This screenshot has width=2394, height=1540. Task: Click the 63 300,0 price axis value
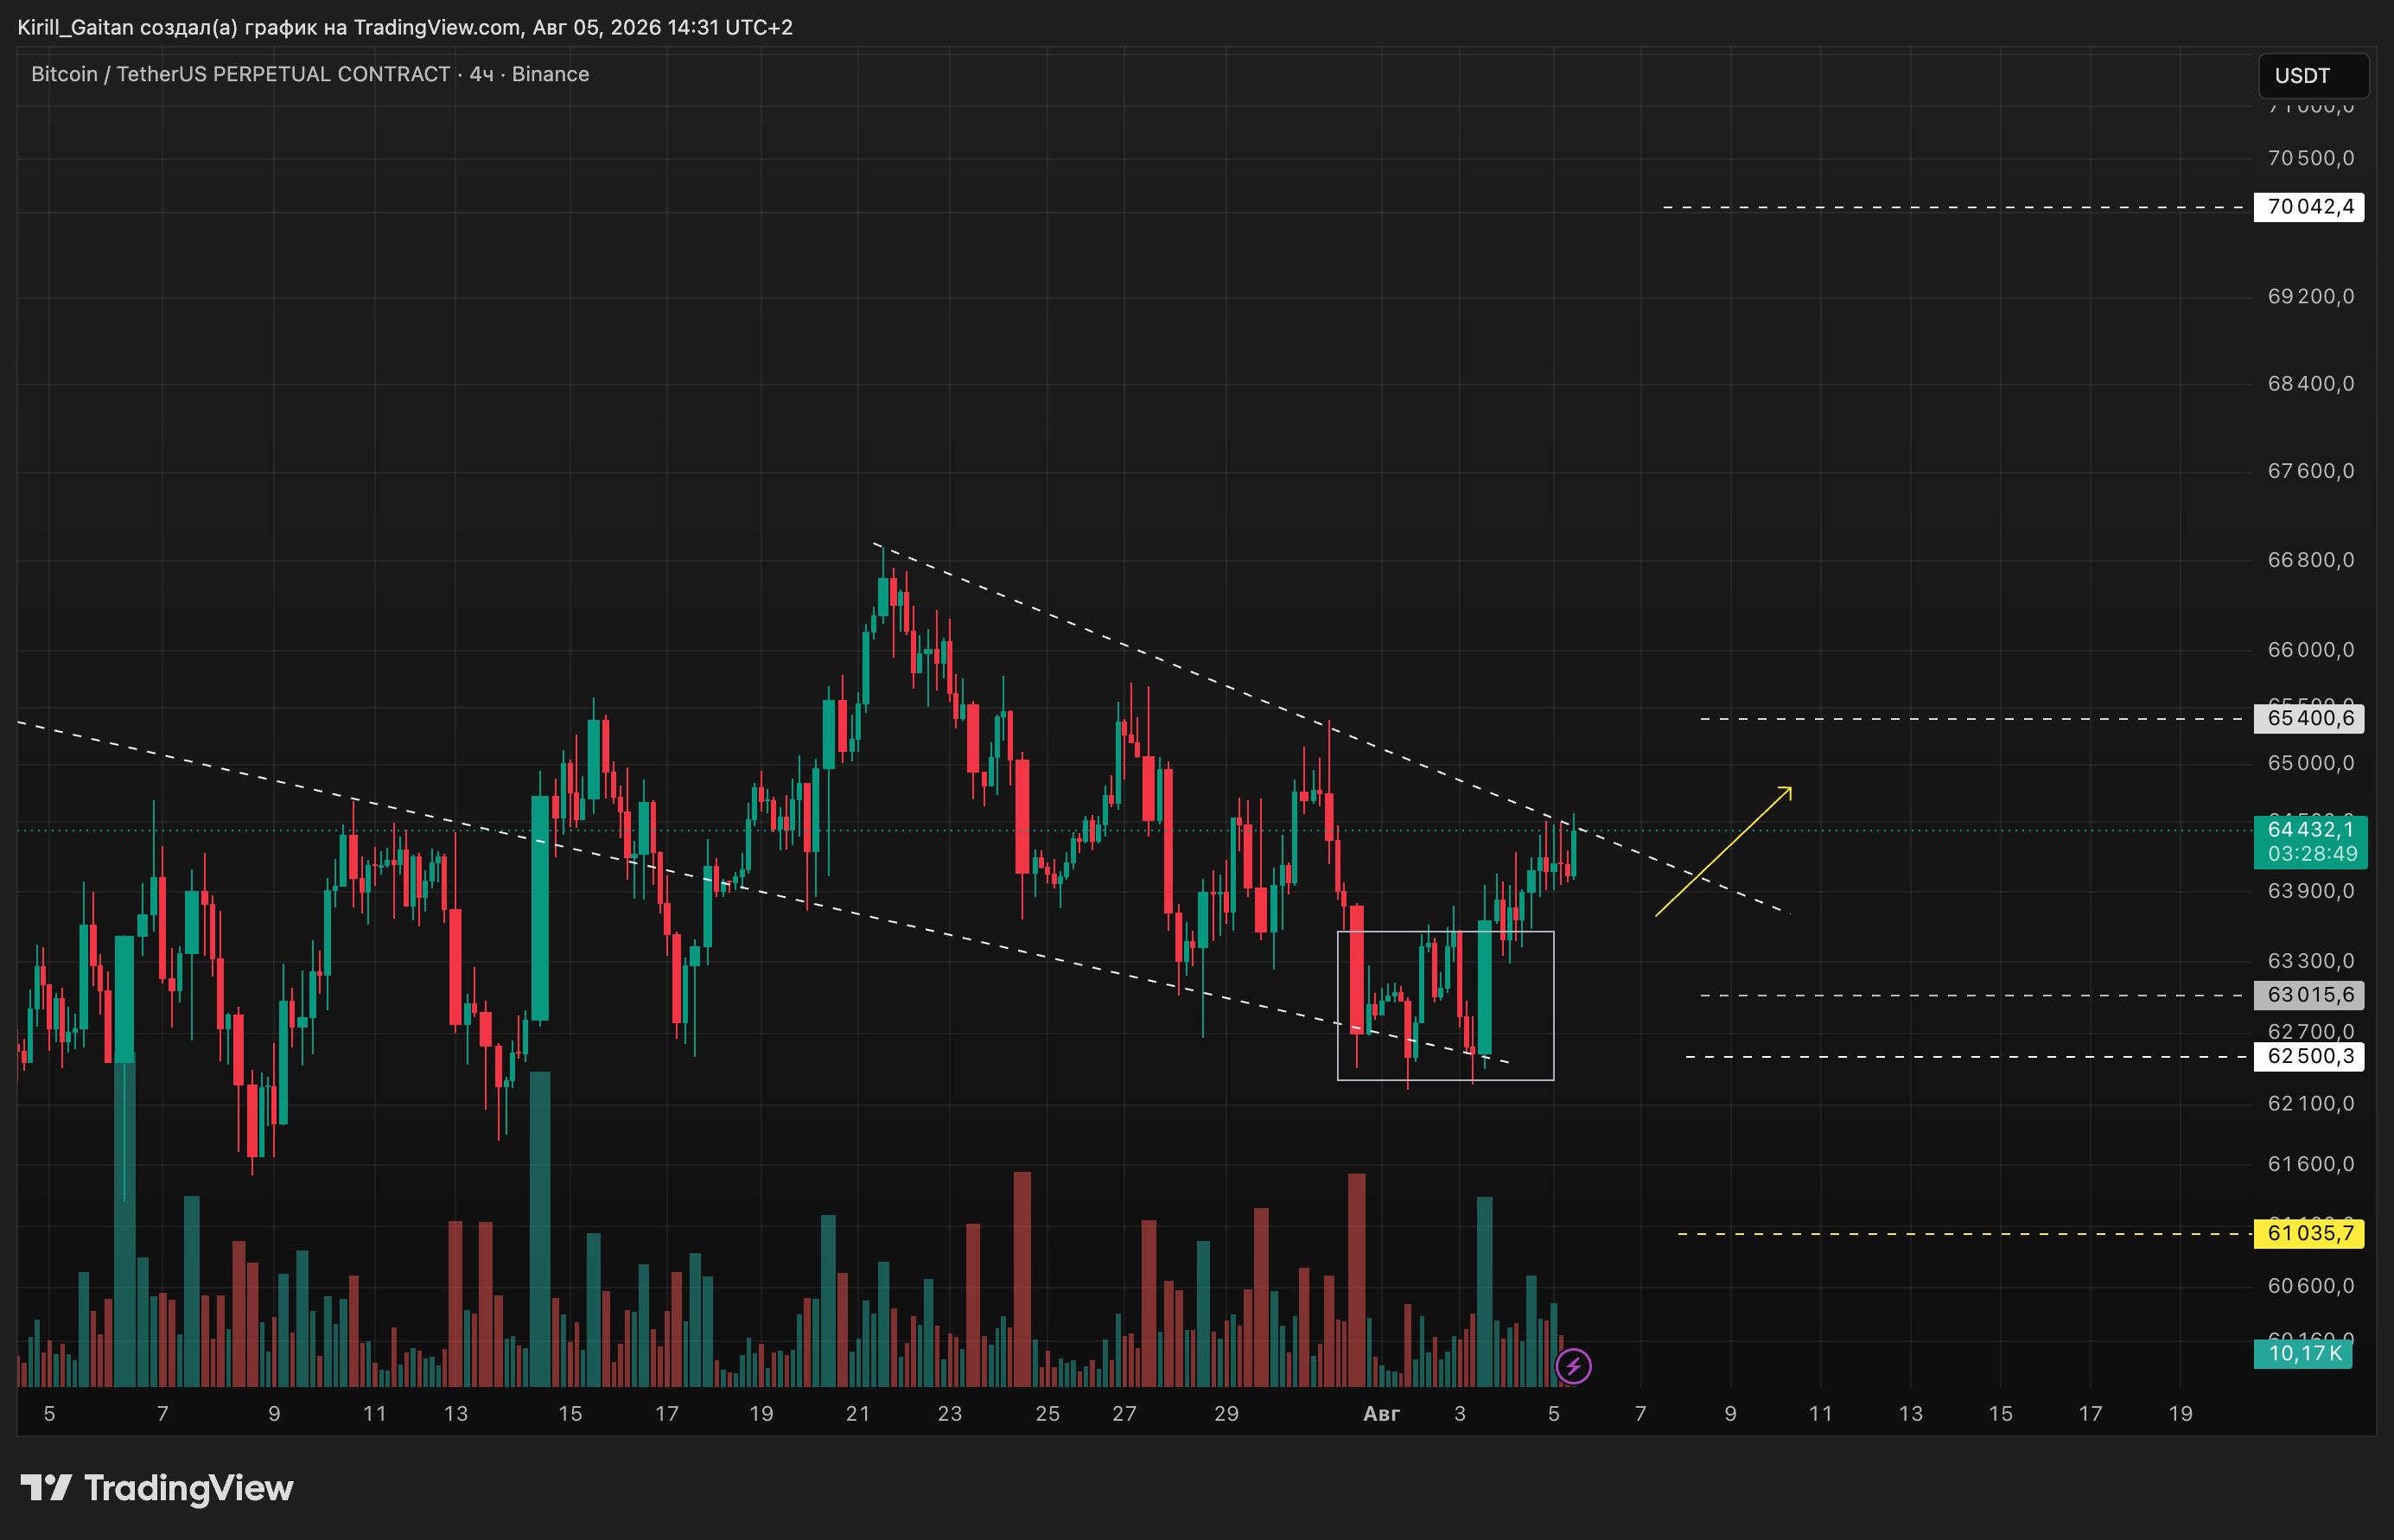[x=2310, y=961]
